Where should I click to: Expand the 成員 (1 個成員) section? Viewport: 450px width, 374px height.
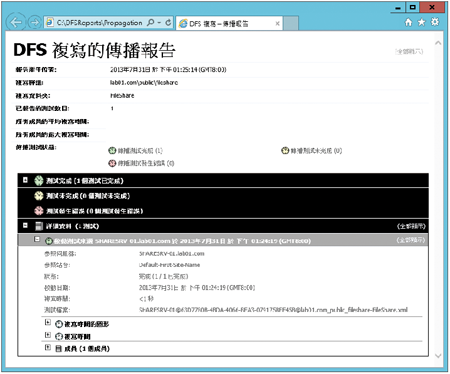tap(48, 347)
